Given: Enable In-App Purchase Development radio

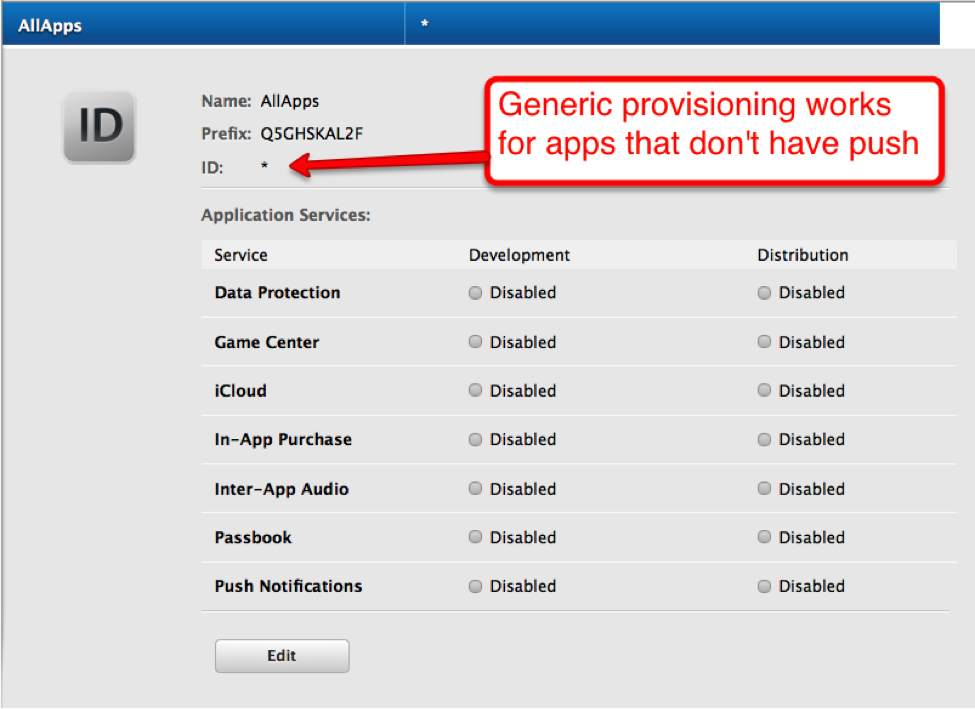Looking at the screenshot, I should pyautogui.click(x=475, y=439).
